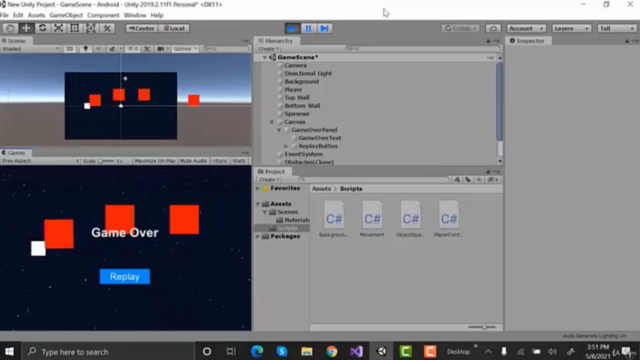Toggle VSync in Game view
Image resolution: width=640 pixels, height=360 pixels.
pos(220,161)
